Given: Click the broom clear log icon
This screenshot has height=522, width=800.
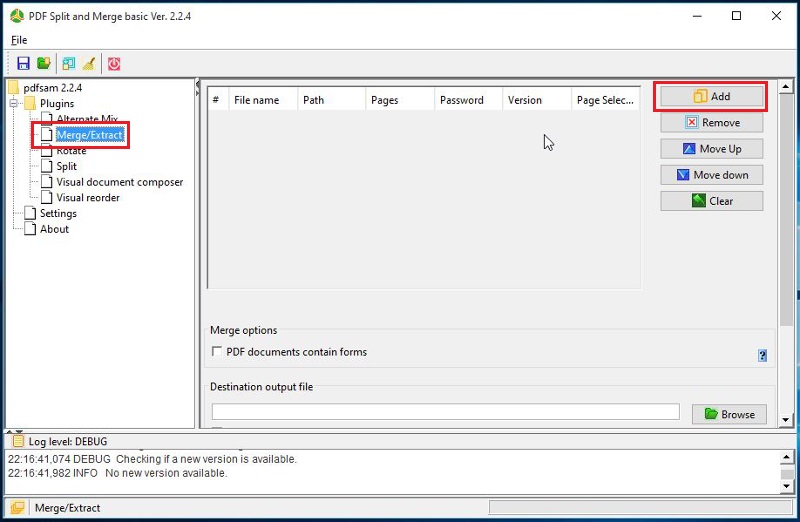Looking at the screenshot, I should point(89,63).
